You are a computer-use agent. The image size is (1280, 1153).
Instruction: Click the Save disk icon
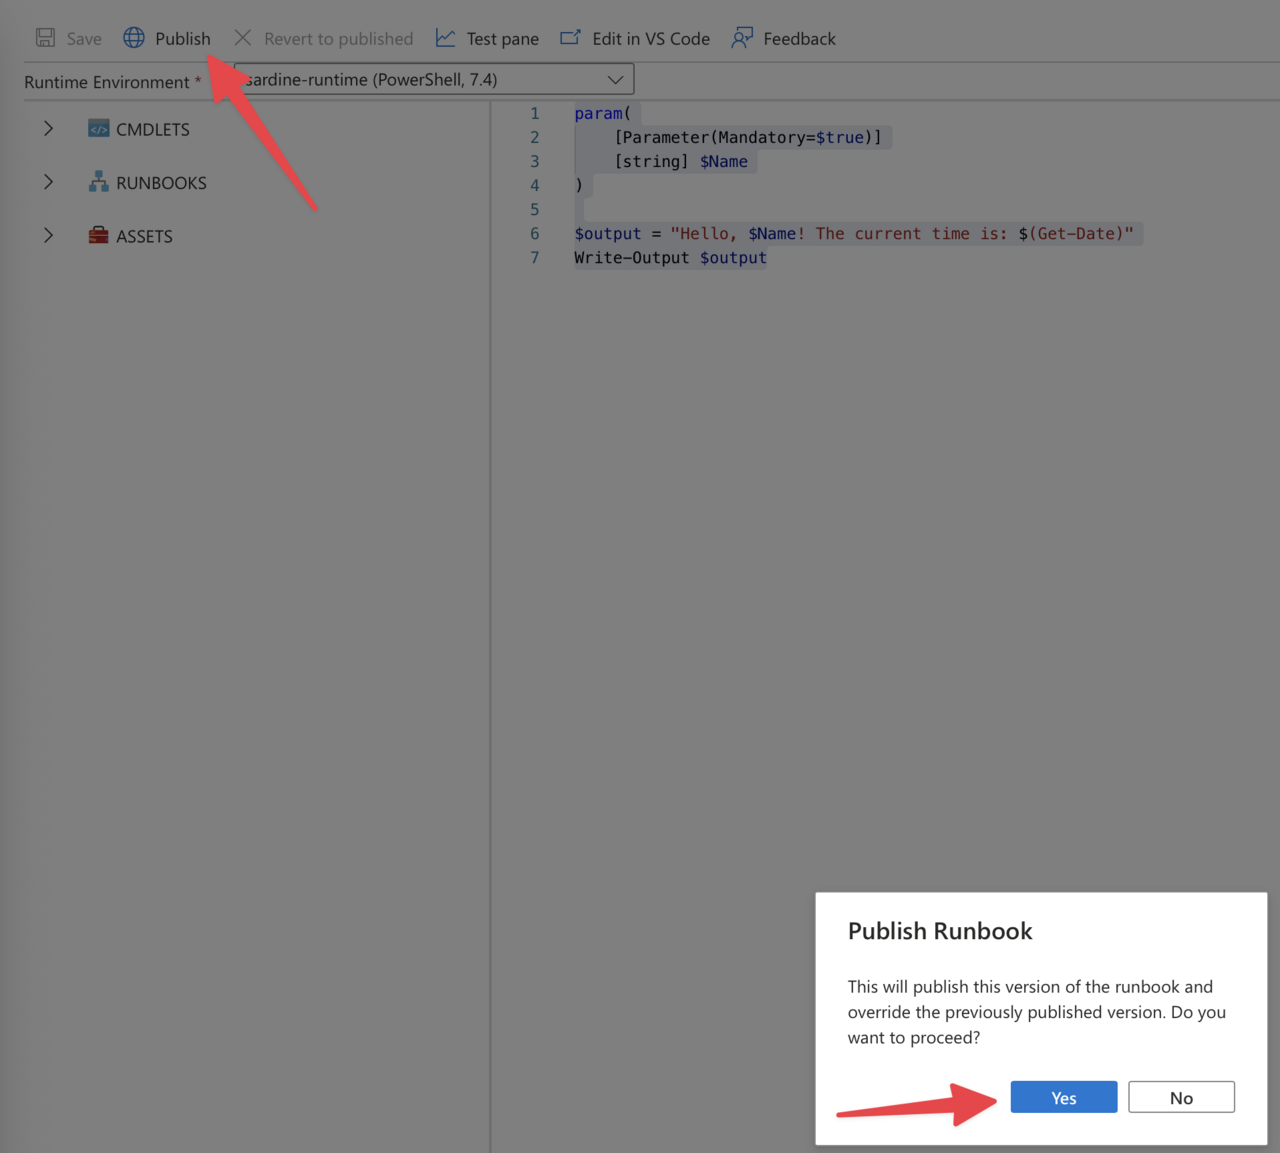[x=45, y=38]
